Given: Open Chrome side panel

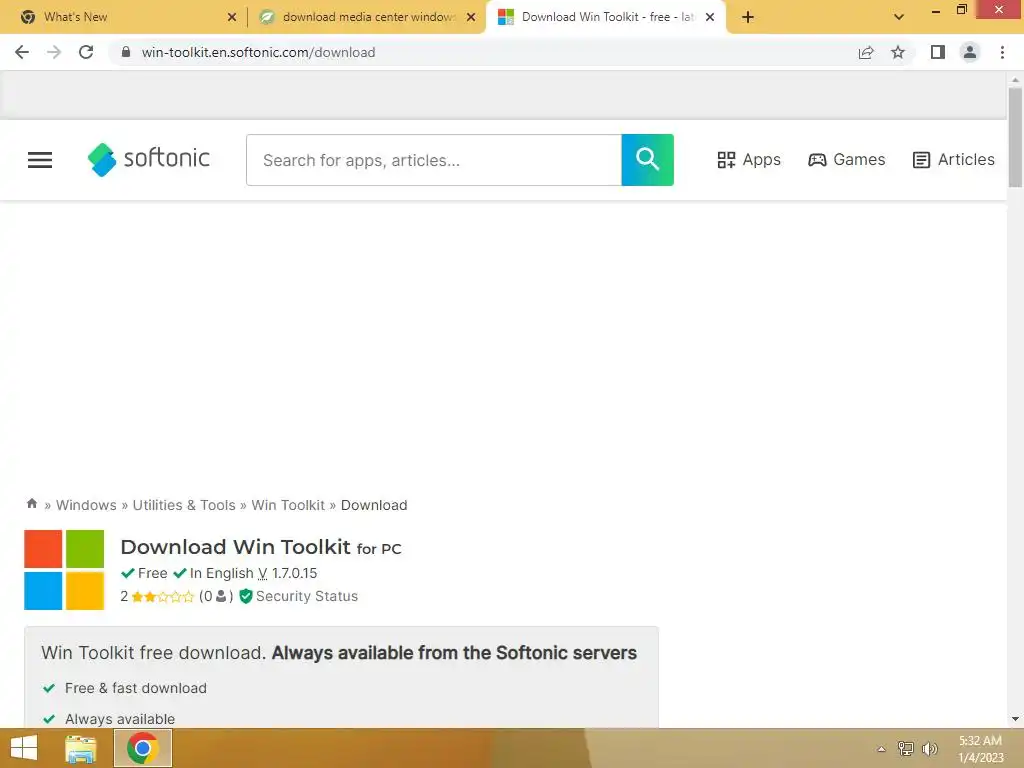Looking at the screenshot, I should coord(938,52).
